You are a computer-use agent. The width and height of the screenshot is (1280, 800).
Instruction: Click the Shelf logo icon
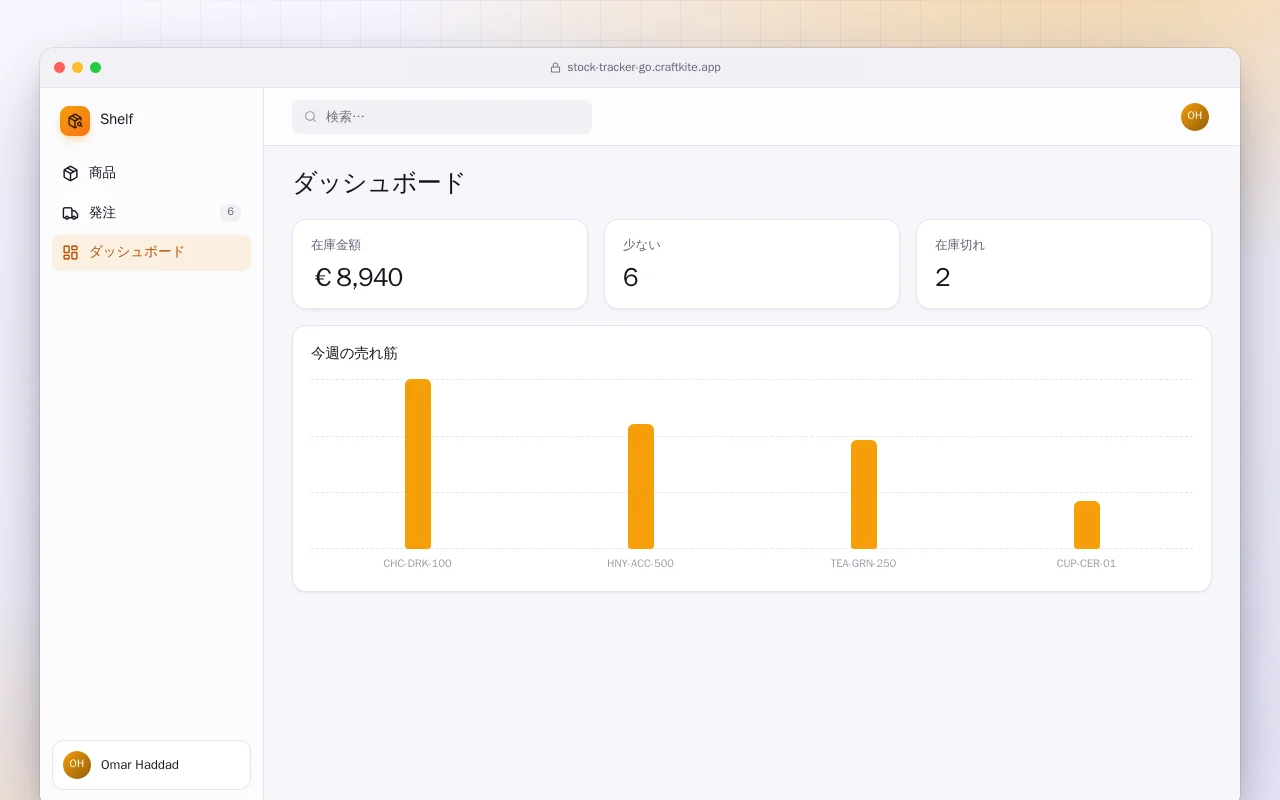[75, 121]
